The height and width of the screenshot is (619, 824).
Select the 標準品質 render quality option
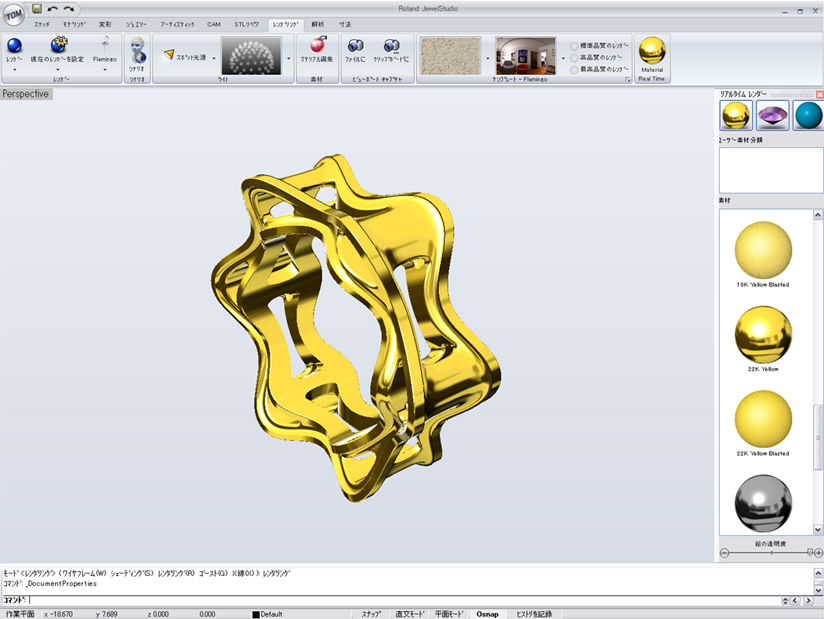(x=574, y=46)
